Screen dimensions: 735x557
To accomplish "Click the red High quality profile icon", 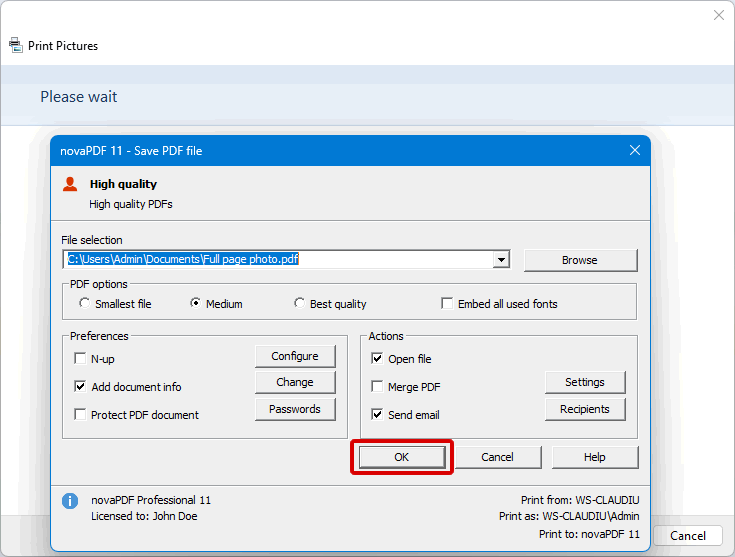I will coord(70,184).
